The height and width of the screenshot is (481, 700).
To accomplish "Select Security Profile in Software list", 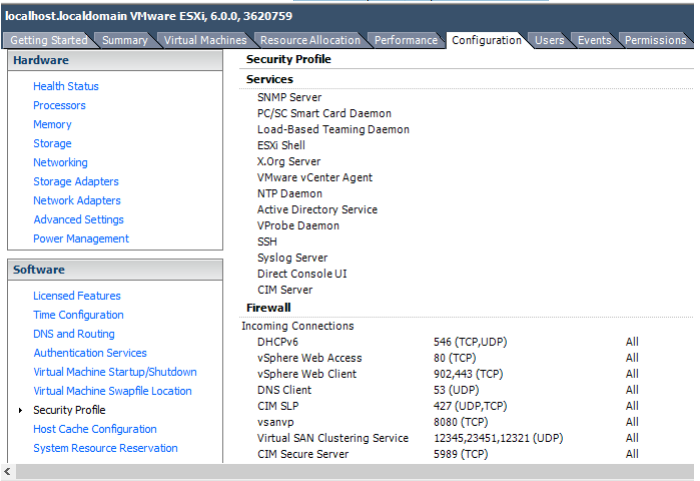I will (x=69, y=410).
